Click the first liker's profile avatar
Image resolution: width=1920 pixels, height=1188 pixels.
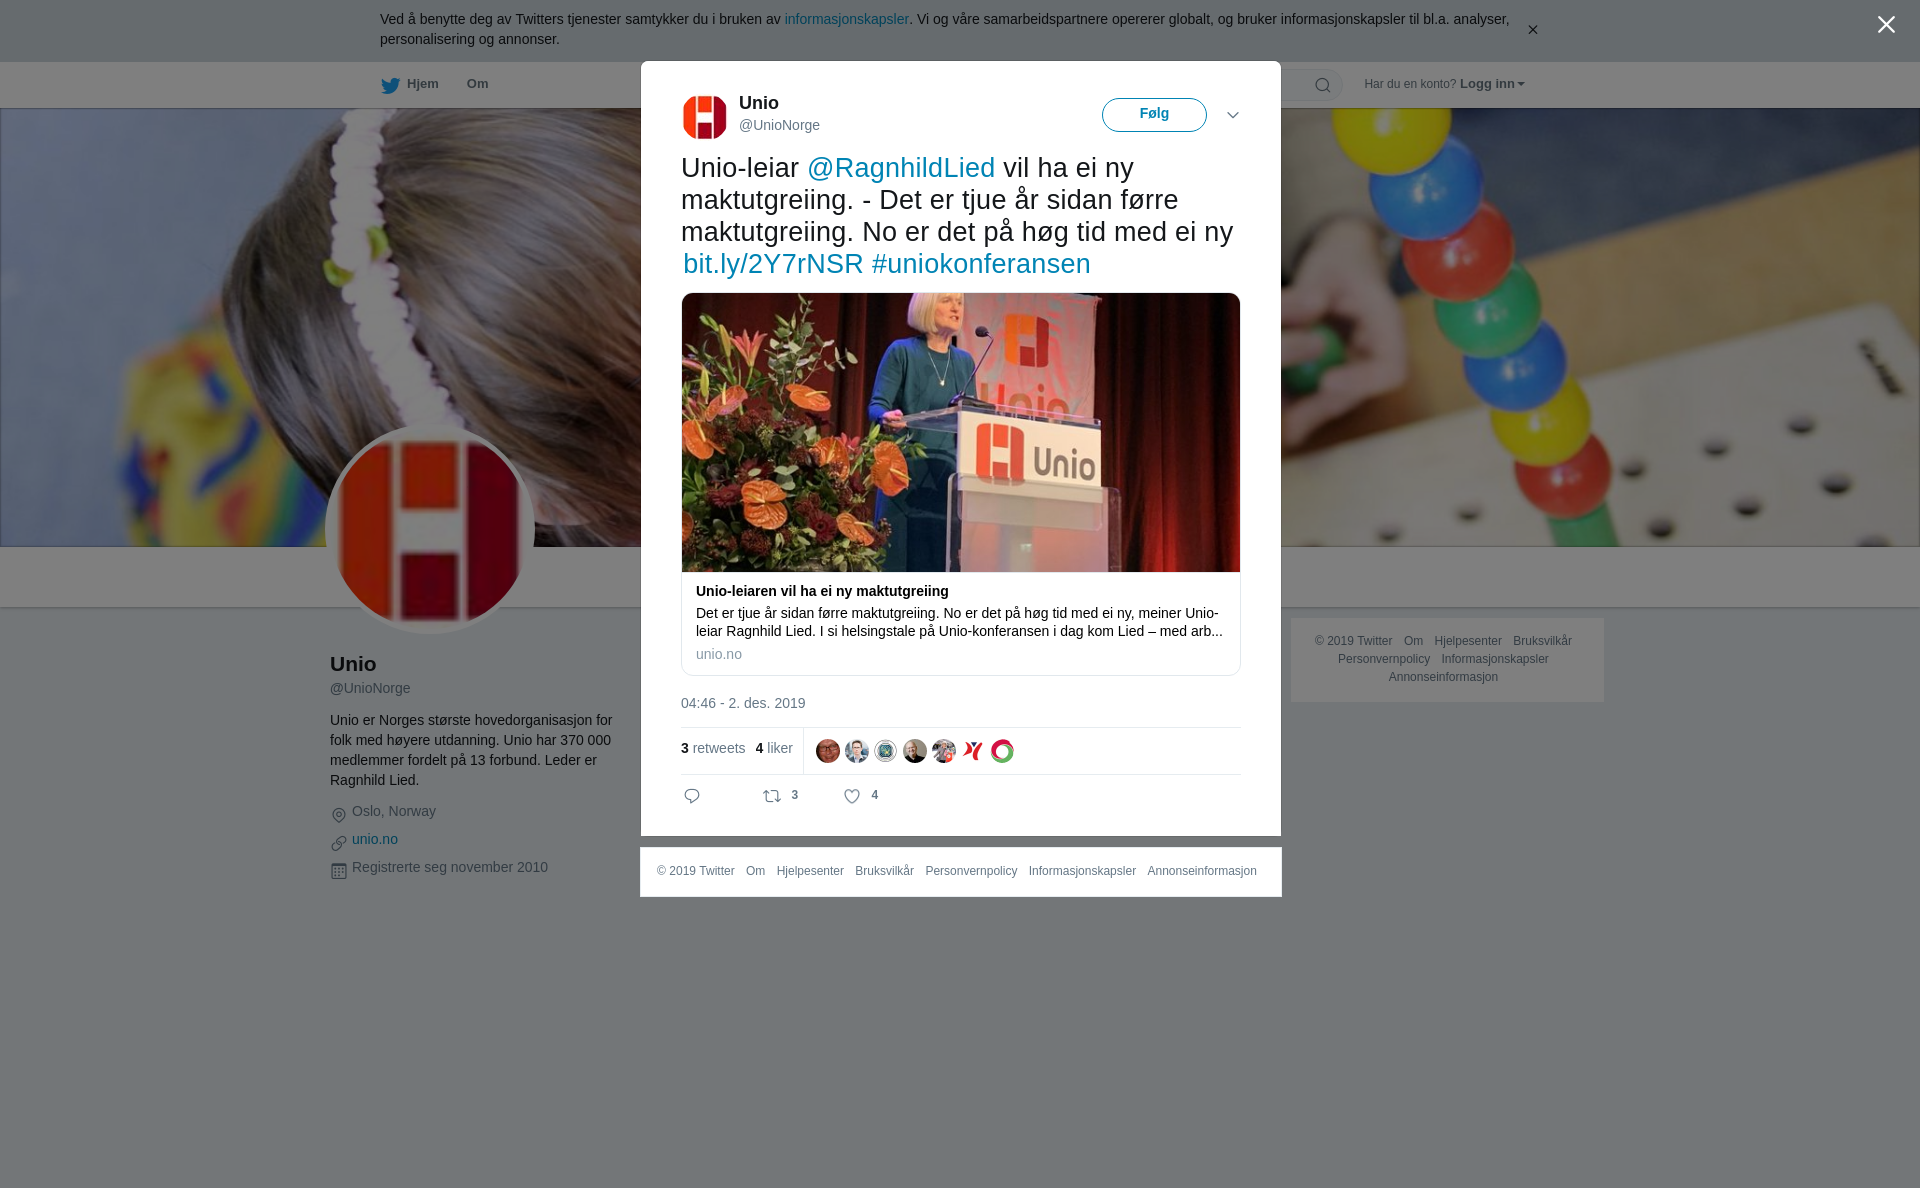click(x=828, y=751)
